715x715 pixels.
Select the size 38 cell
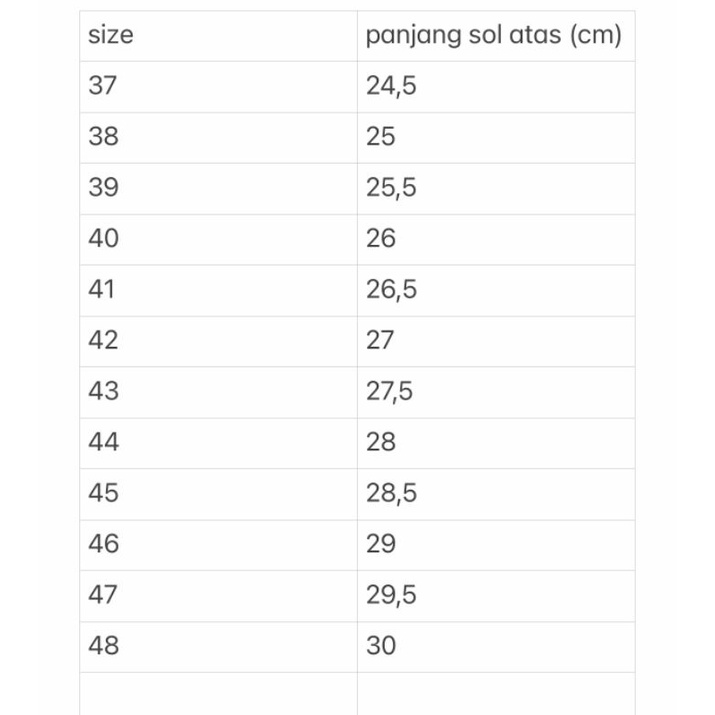(103, 137)
